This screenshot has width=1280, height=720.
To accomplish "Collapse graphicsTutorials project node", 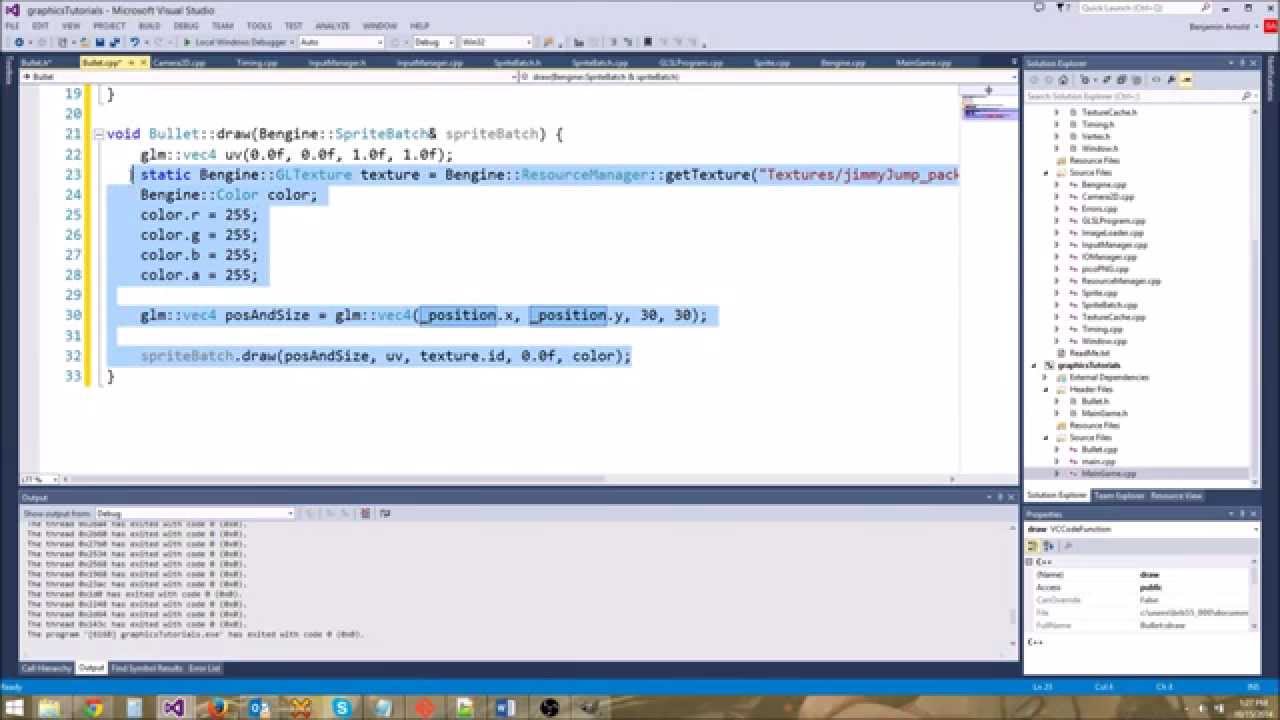I will (1035, 365).
